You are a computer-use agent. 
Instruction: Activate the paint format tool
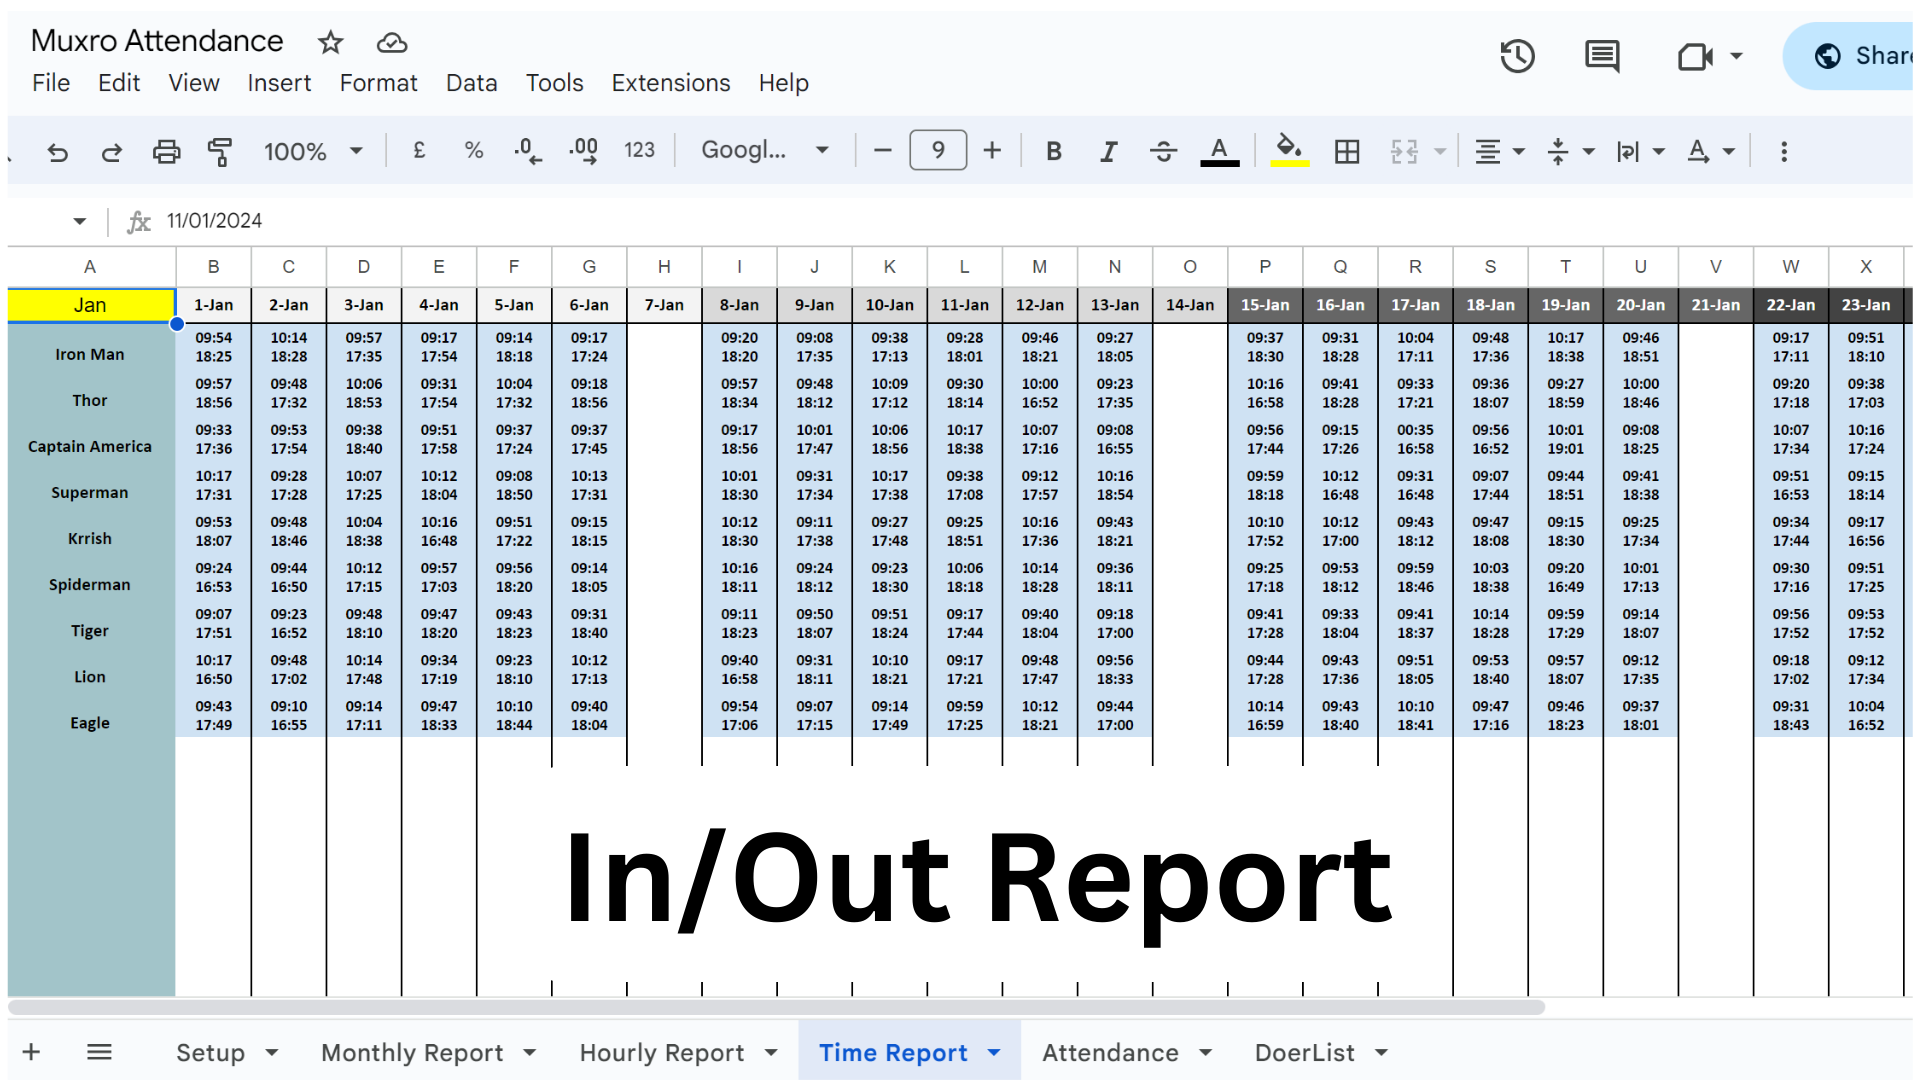pos(220,152)
